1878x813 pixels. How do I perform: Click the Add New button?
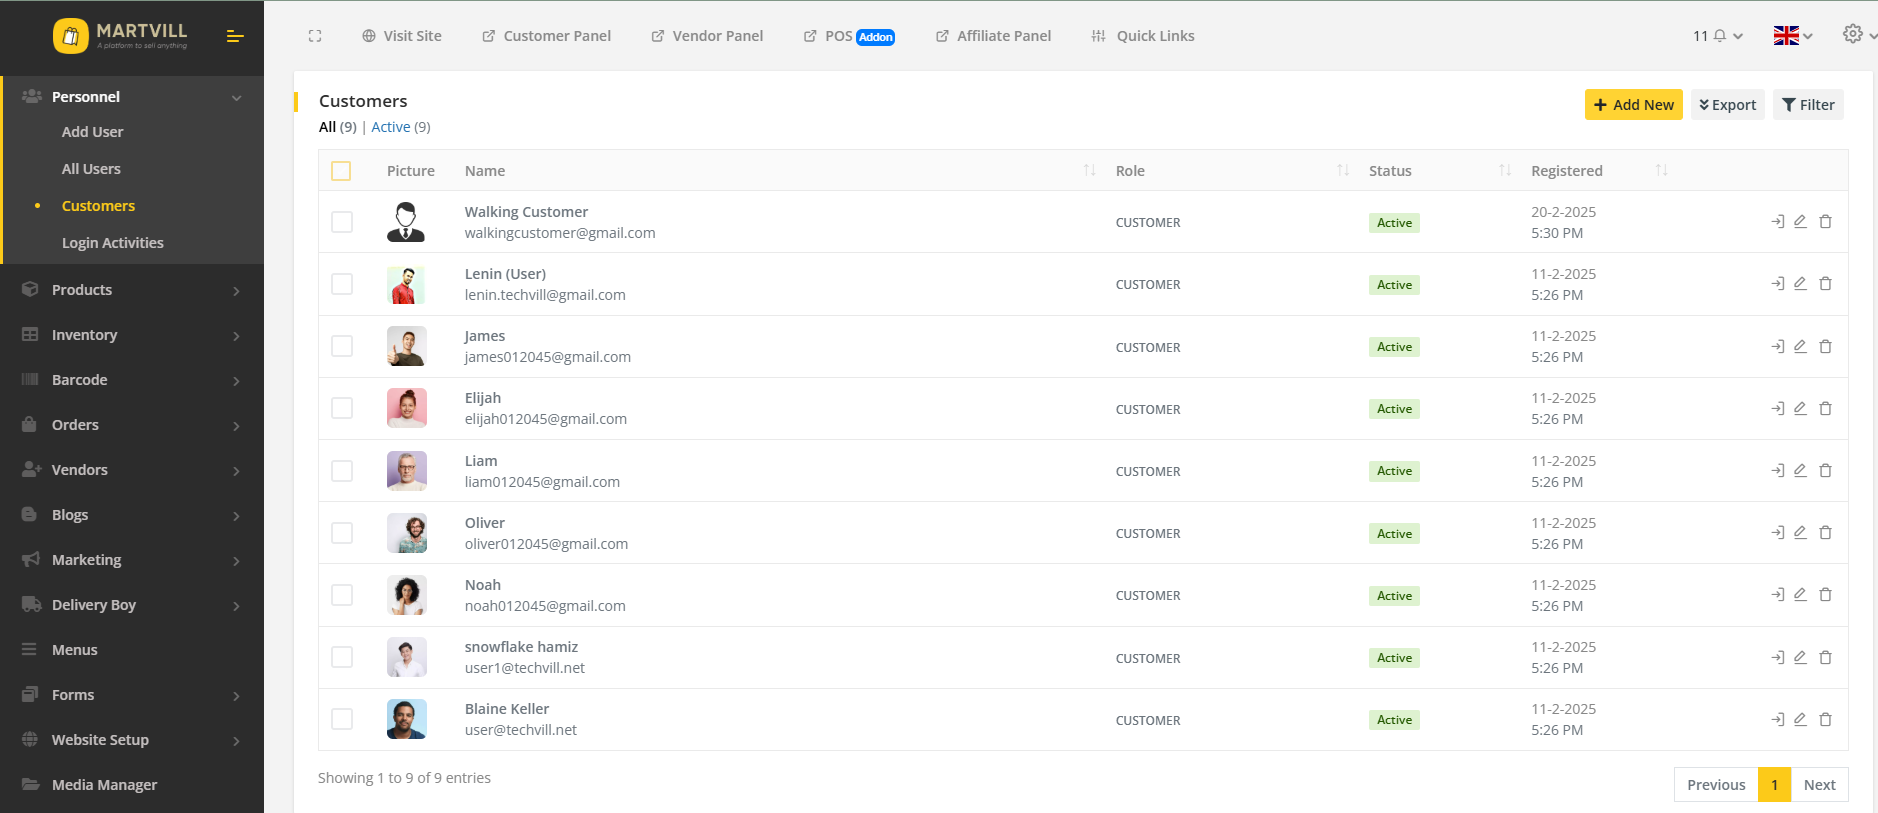pos(1633,105)
